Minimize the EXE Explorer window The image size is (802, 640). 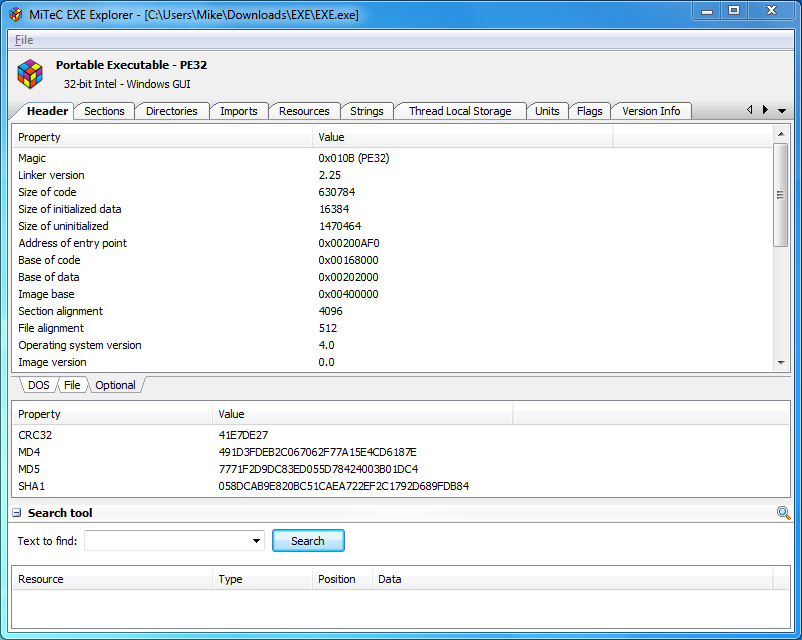[x=707, y=11]
